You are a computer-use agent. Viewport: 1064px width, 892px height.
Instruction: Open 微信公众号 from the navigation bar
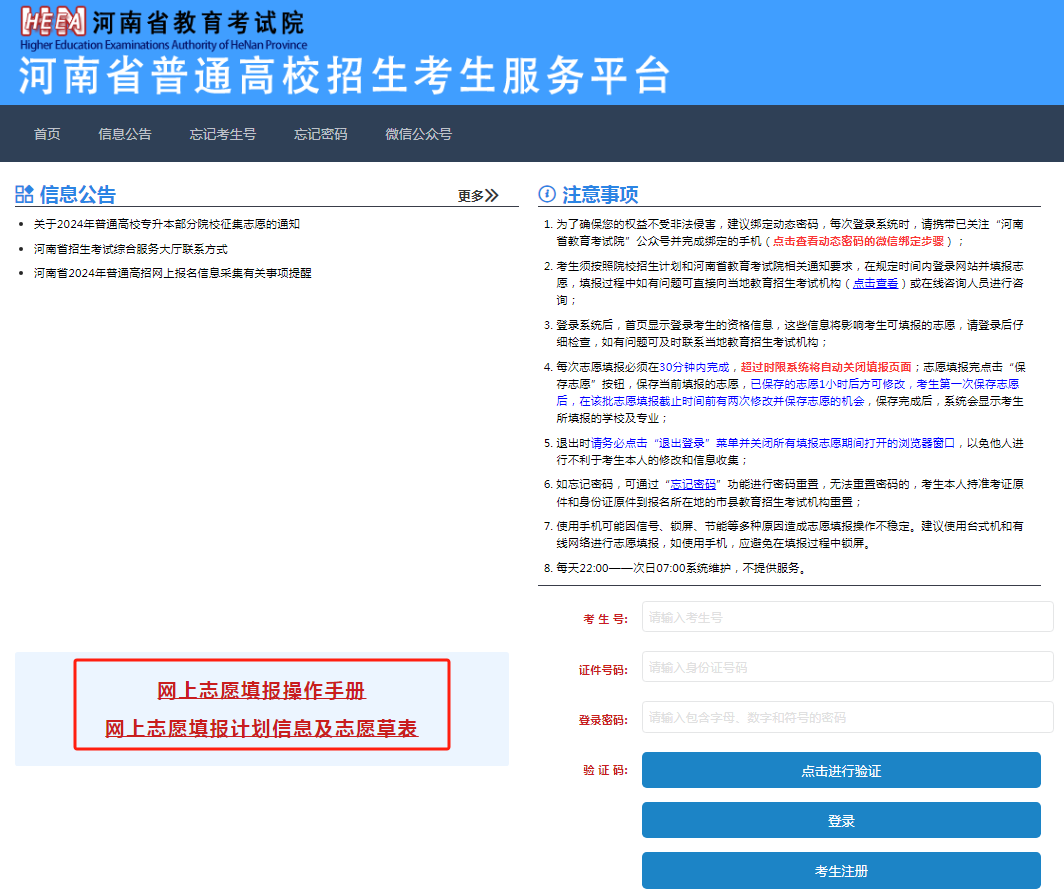[419, 134]
